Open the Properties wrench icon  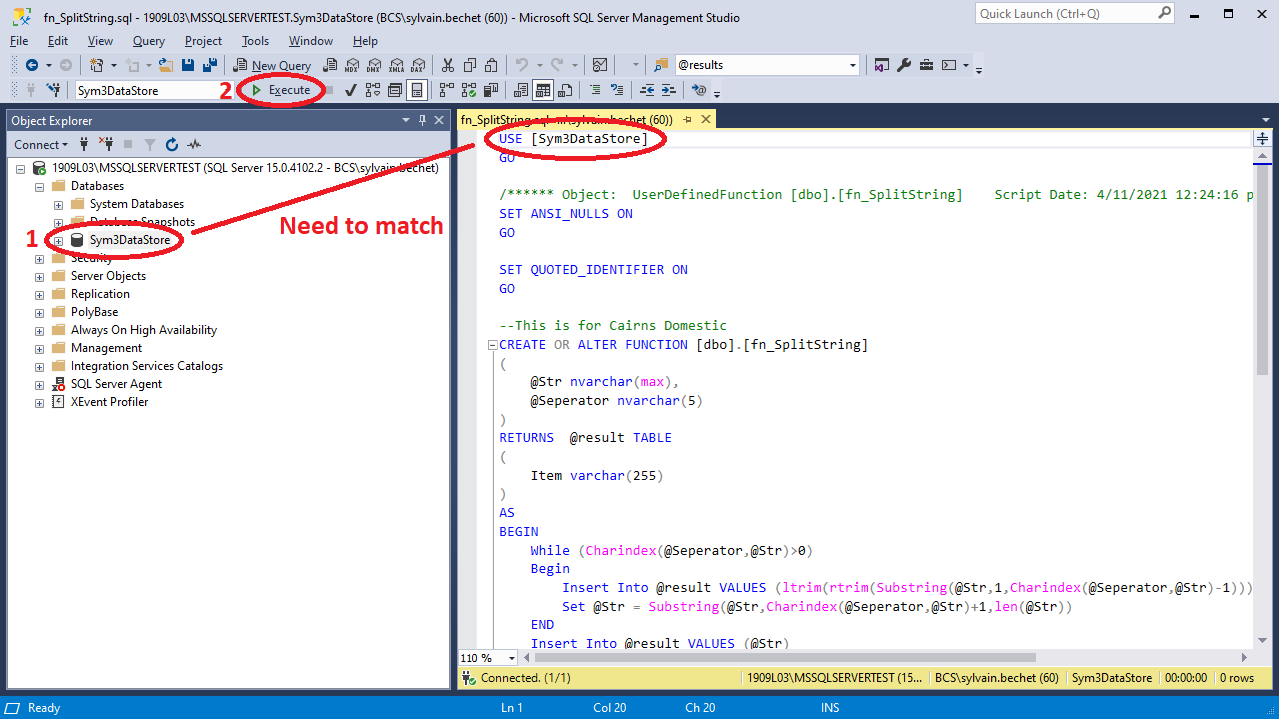(904, 65)
